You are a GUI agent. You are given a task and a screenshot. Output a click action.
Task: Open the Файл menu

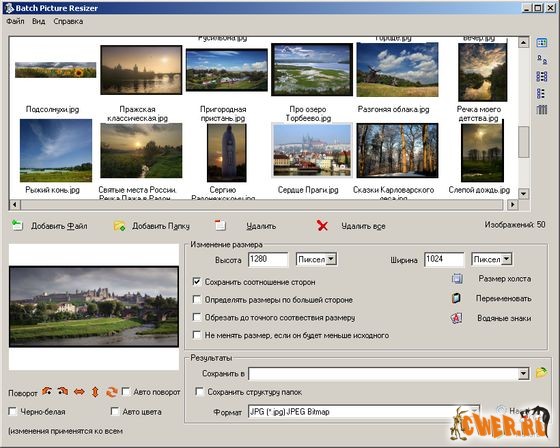coord(15,21)
